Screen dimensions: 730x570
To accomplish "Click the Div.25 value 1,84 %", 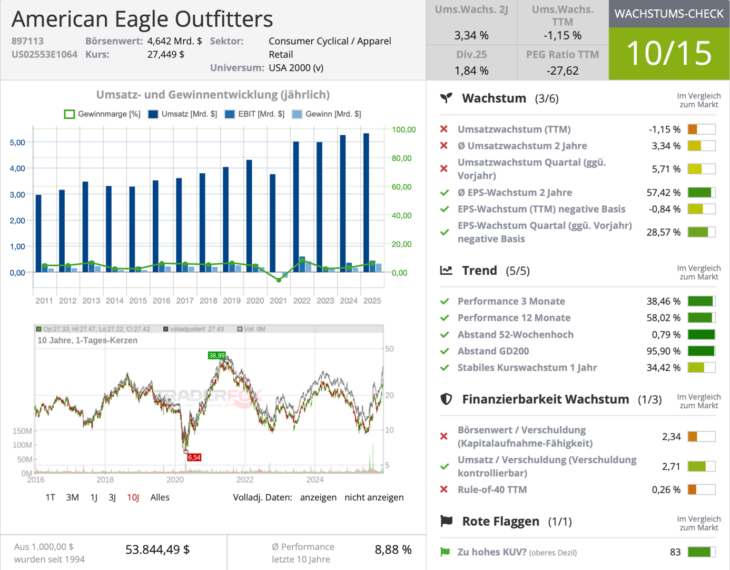I will pos(471,71).
